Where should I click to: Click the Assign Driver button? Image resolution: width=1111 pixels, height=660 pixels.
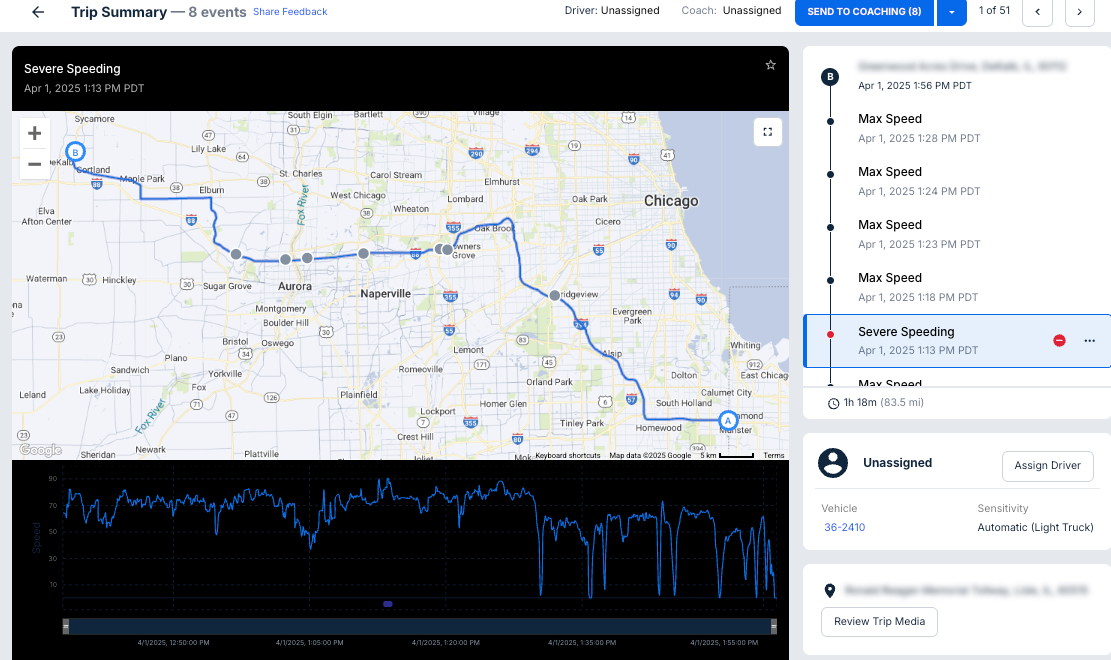1047,466
